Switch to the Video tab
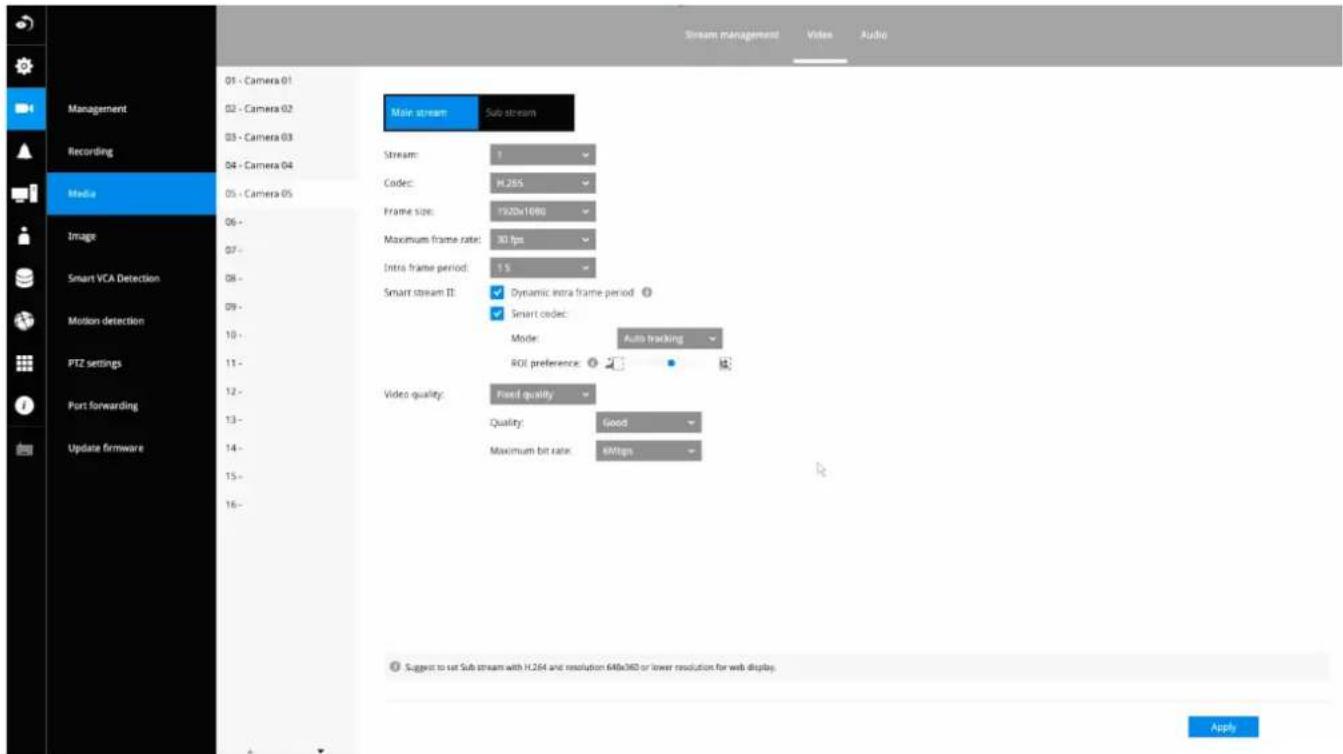Screen dimensions: 1343x754 point(819,35)
